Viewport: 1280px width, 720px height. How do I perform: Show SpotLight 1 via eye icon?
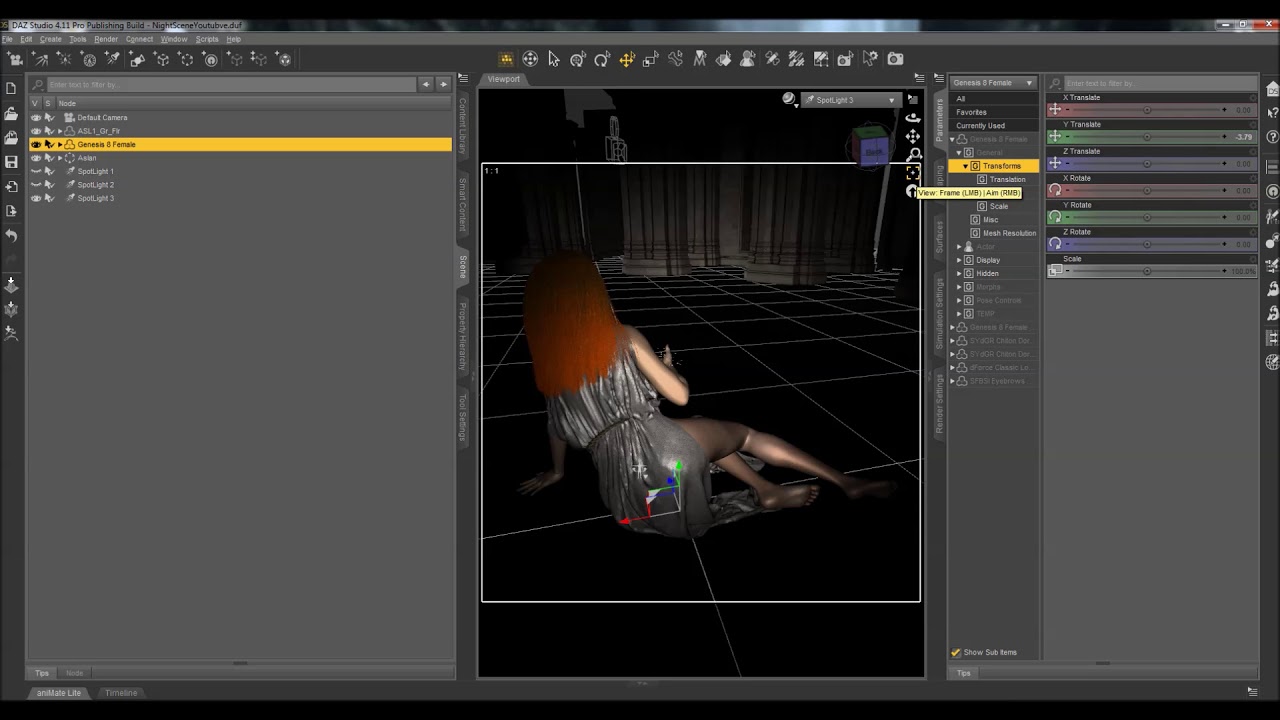pos(36,171)
